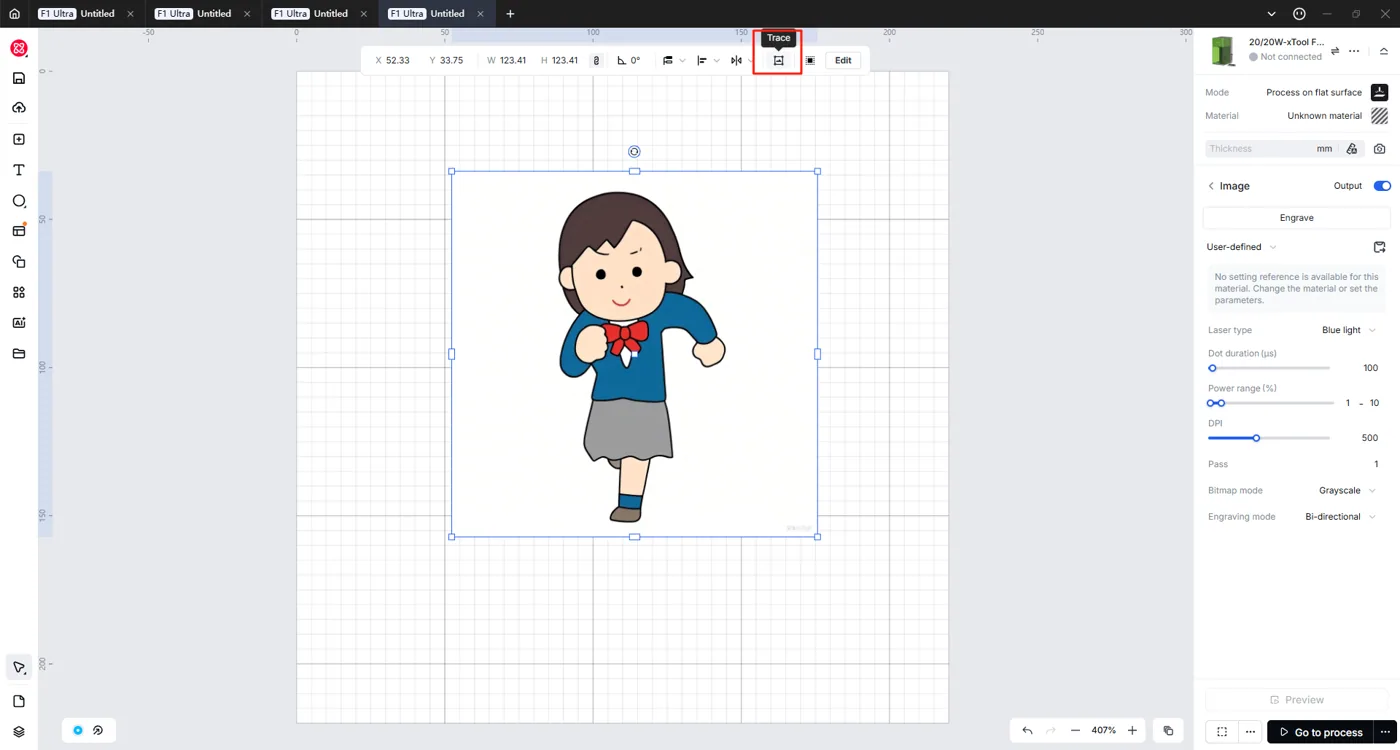Collapse the device panel
This screenshot has height=750, width=1400.
click(1384, 51)
